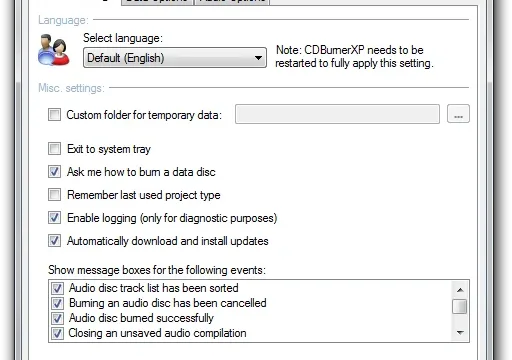
Task: Check Remember last used project type
Action: 54,195
